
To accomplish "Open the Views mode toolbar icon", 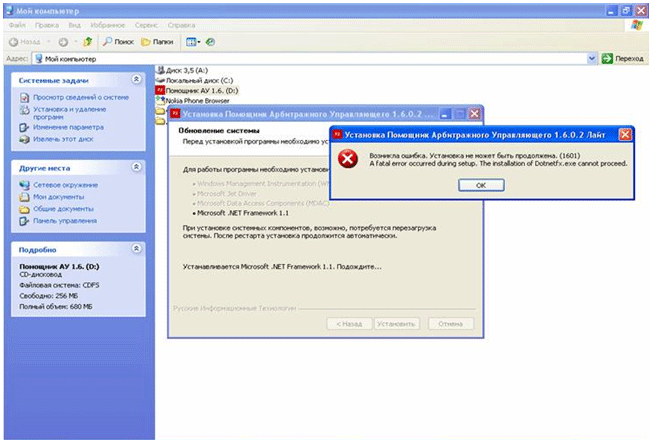I will (x=193, y=42).
